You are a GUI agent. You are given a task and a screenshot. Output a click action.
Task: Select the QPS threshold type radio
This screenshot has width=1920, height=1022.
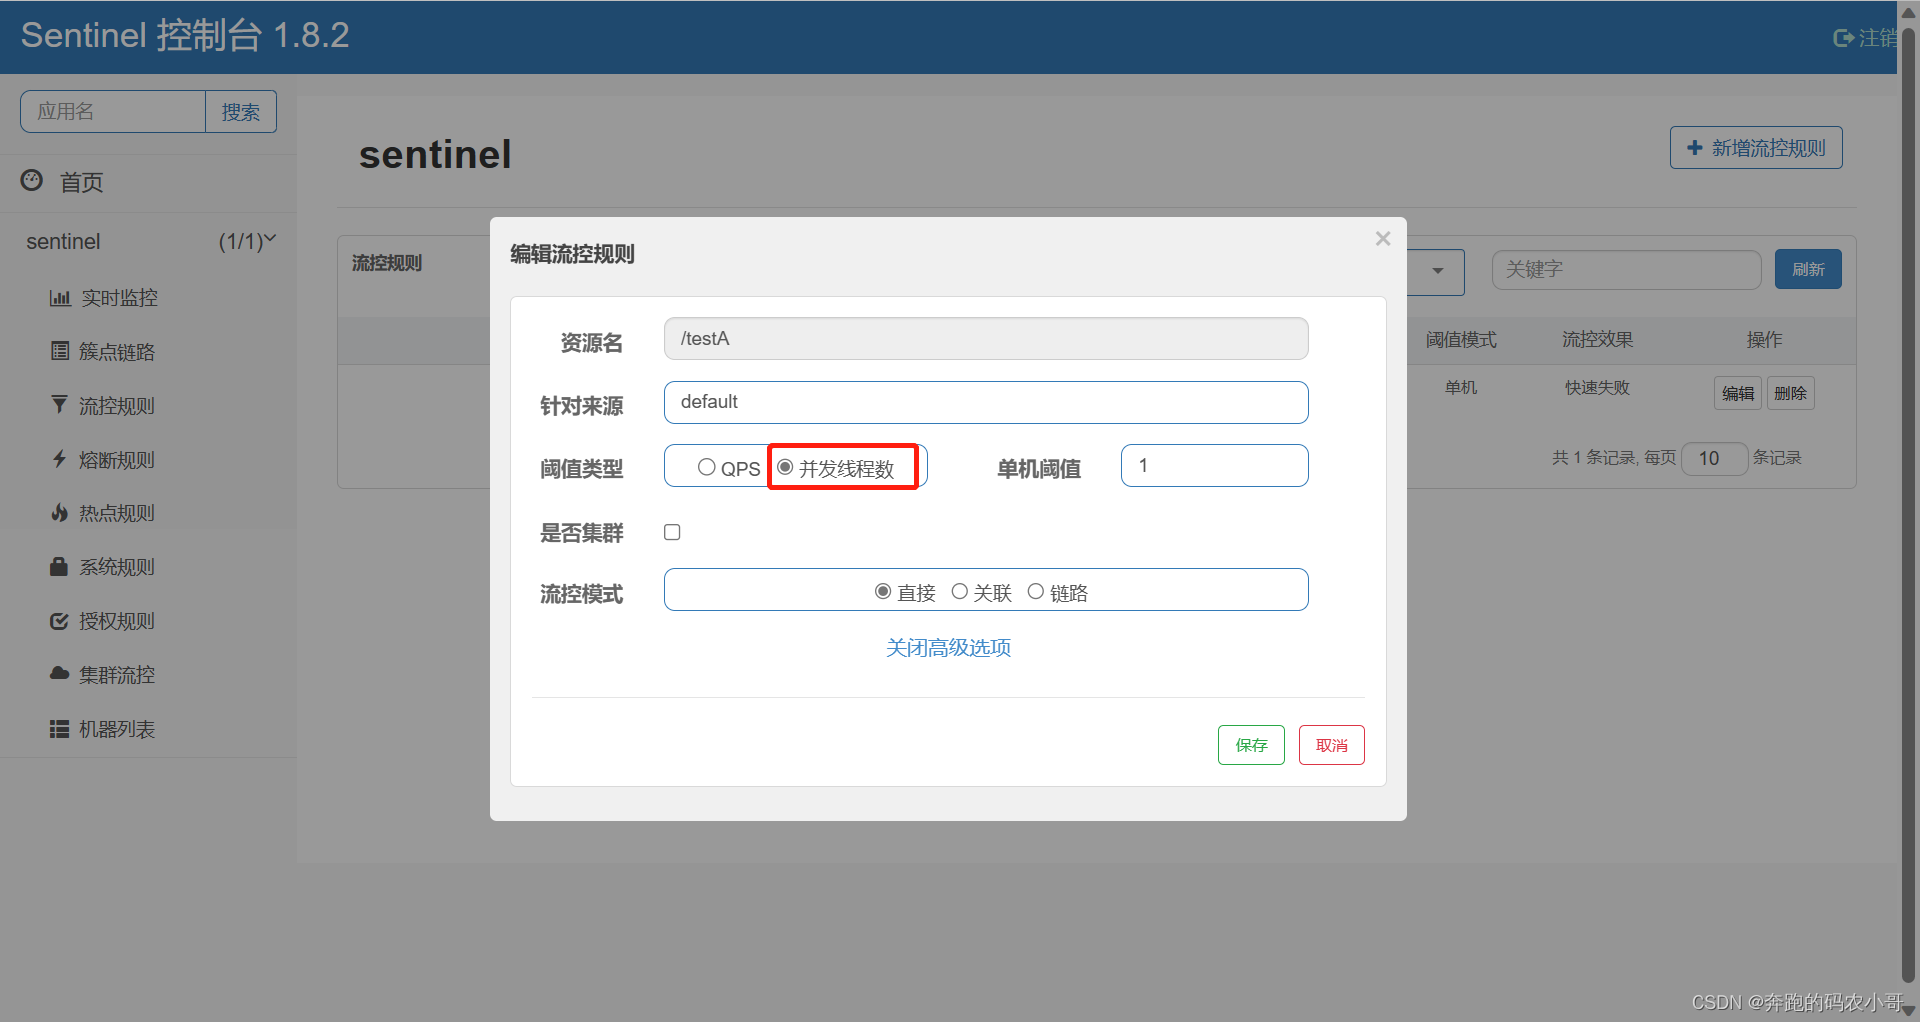coord(706,467)
